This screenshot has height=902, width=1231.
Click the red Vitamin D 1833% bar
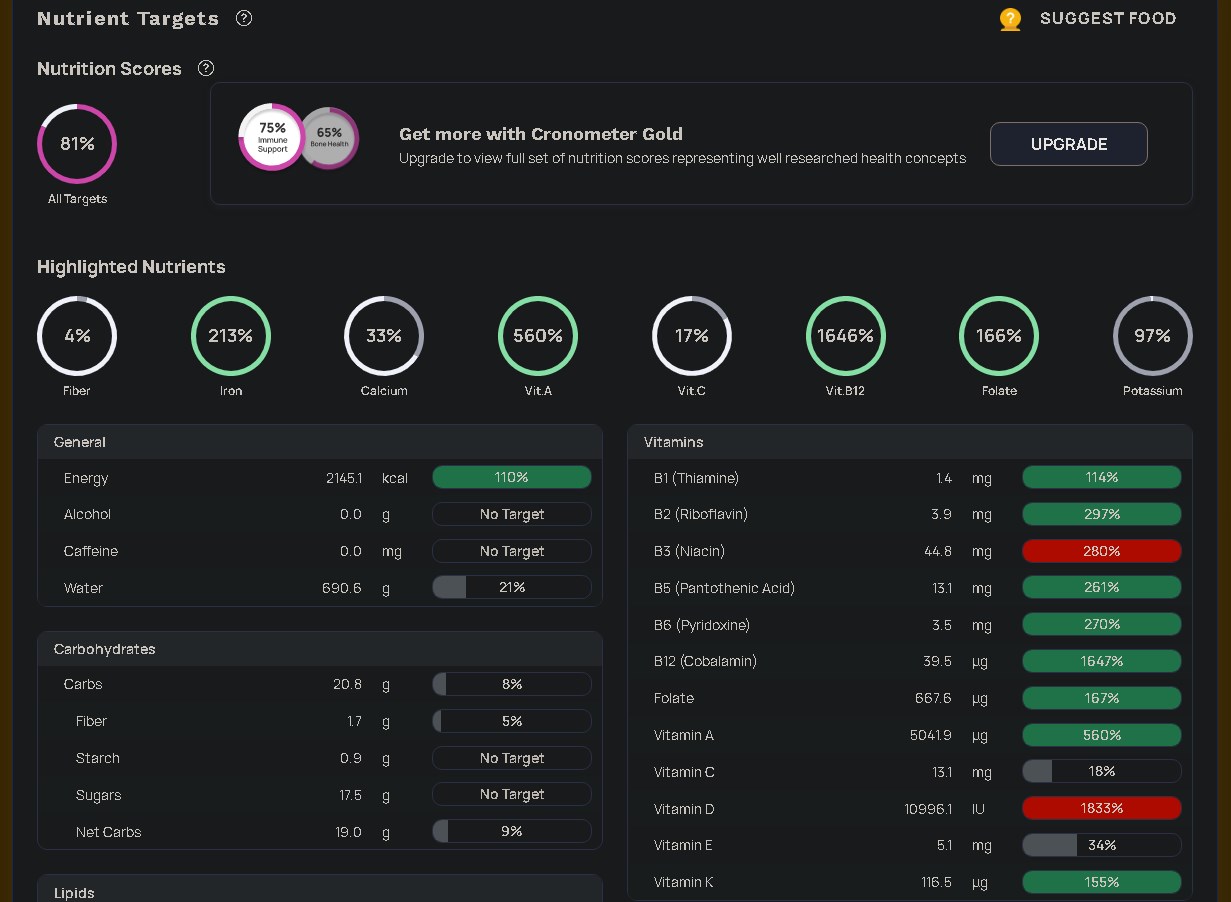[1102, 808]
